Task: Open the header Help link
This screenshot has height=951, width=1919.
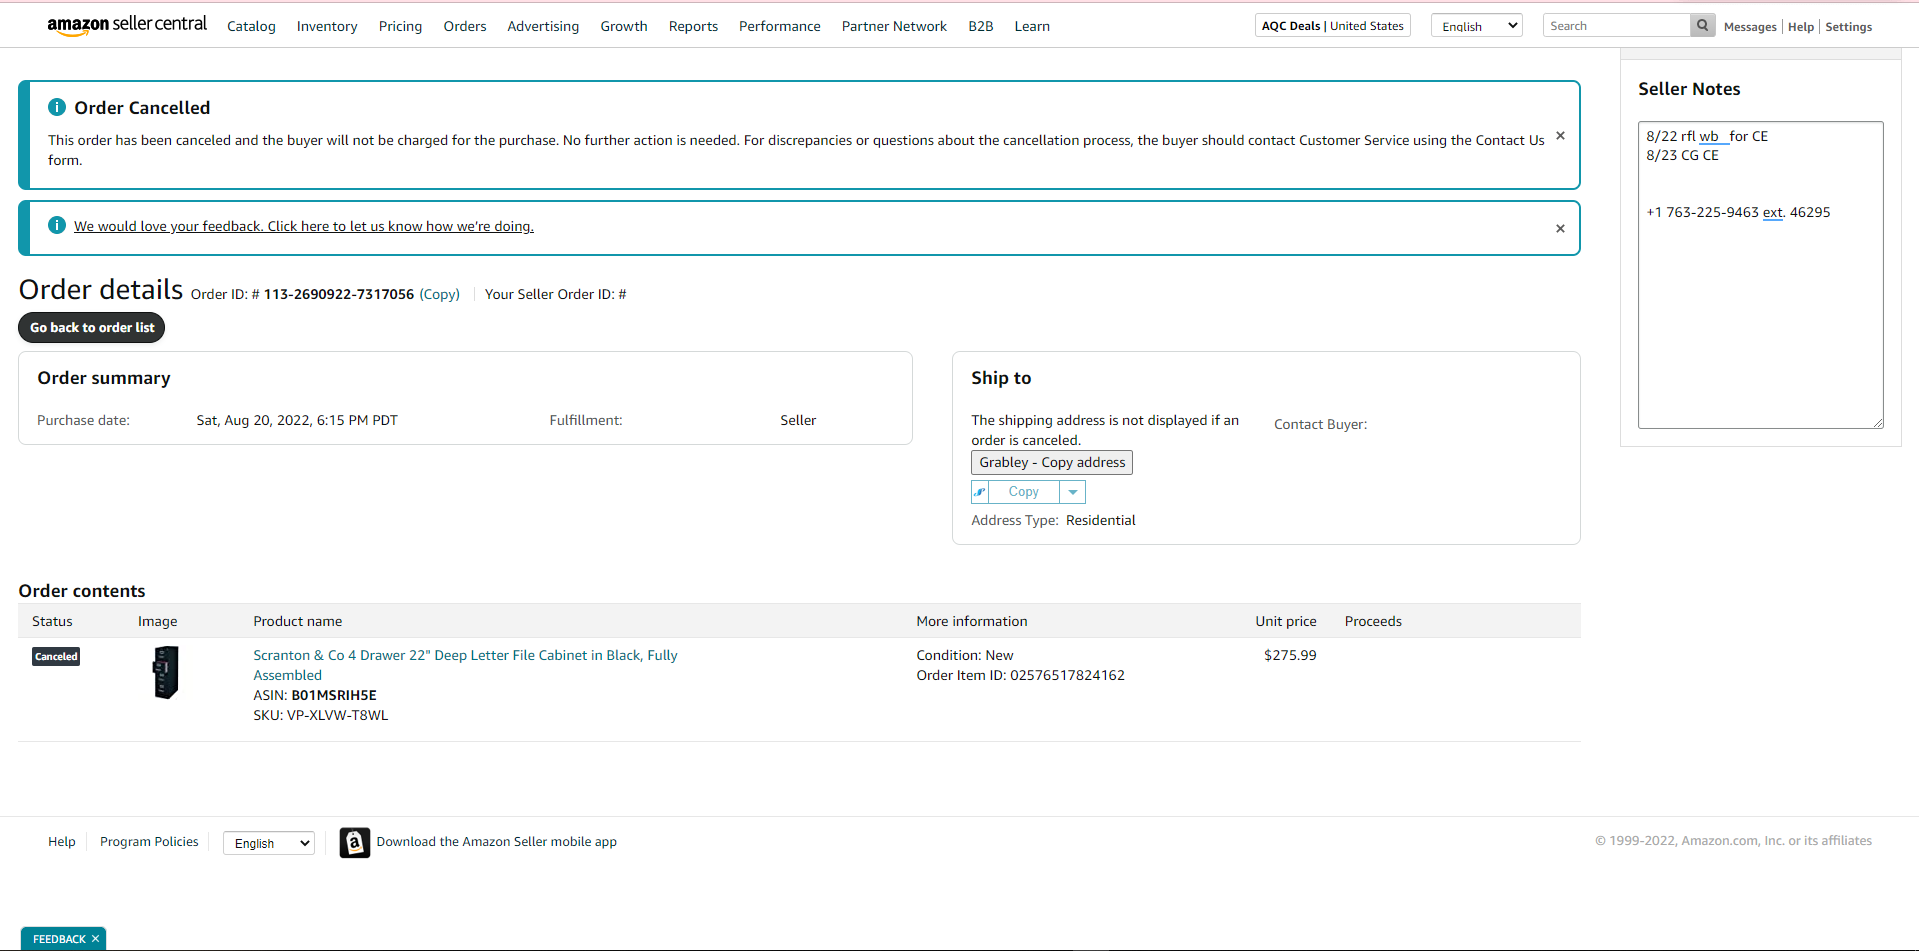Action: pyautogui.click(x=1801, y=27)
